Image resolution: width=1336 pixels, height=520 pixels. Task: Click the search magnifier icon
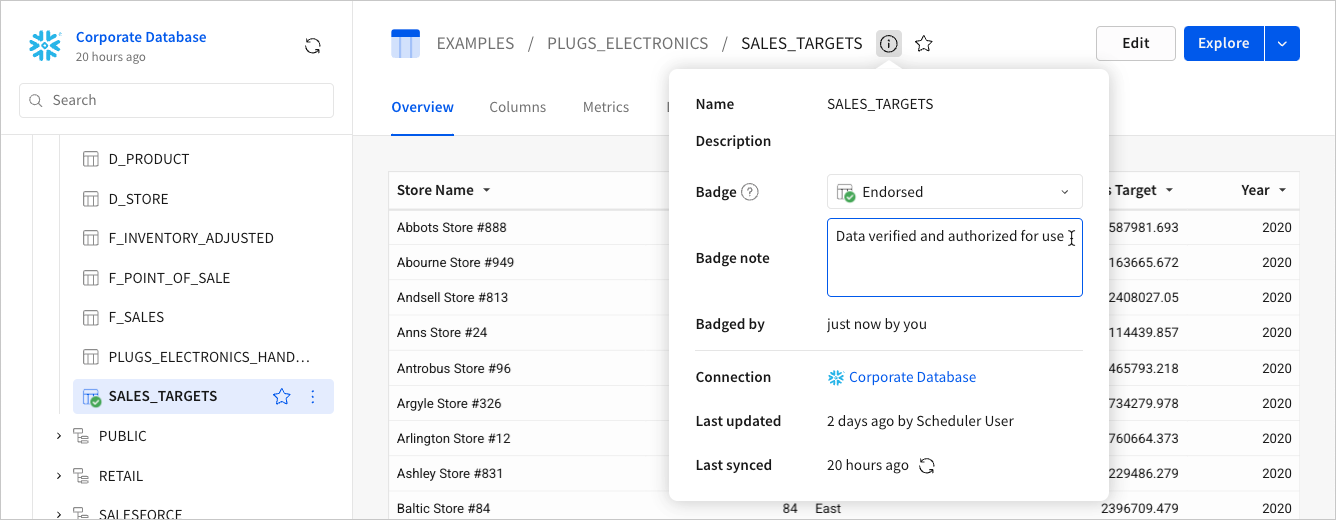click(36, 101)
